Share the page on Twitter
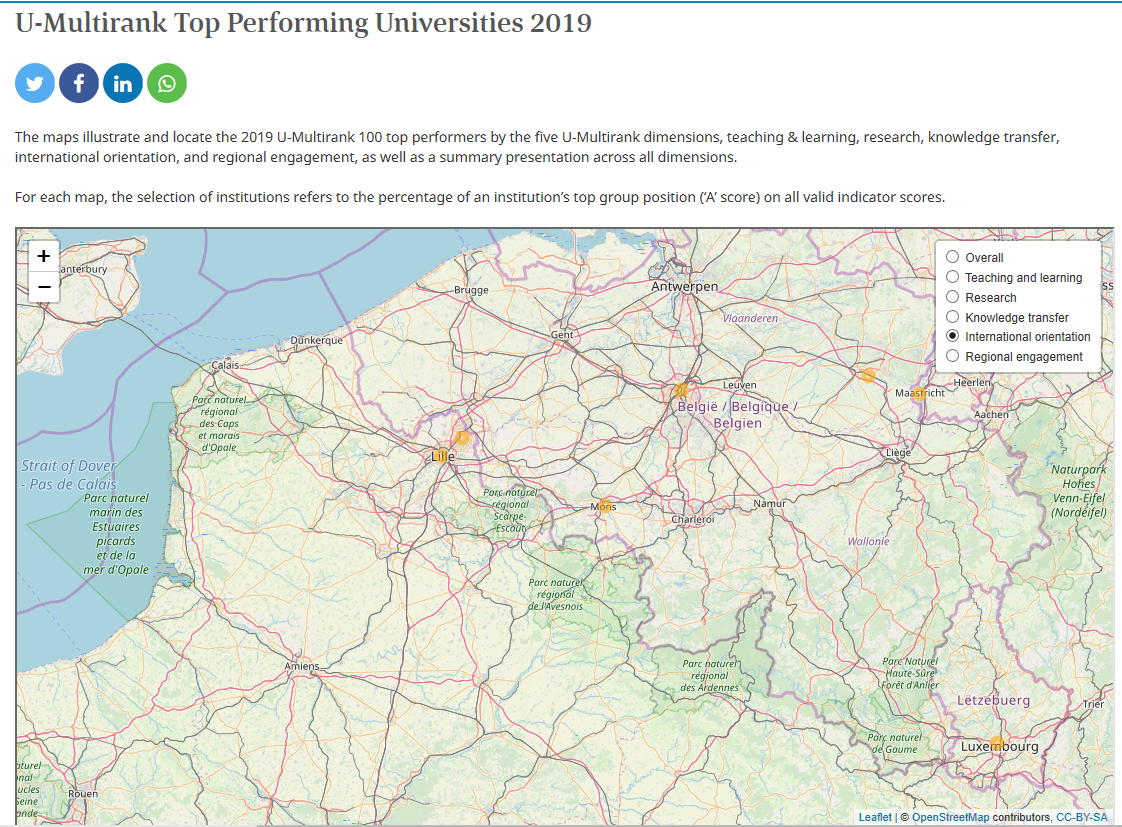Image resolution: width=1122 pixels, height=827 pixels. (x=35, y=84)
